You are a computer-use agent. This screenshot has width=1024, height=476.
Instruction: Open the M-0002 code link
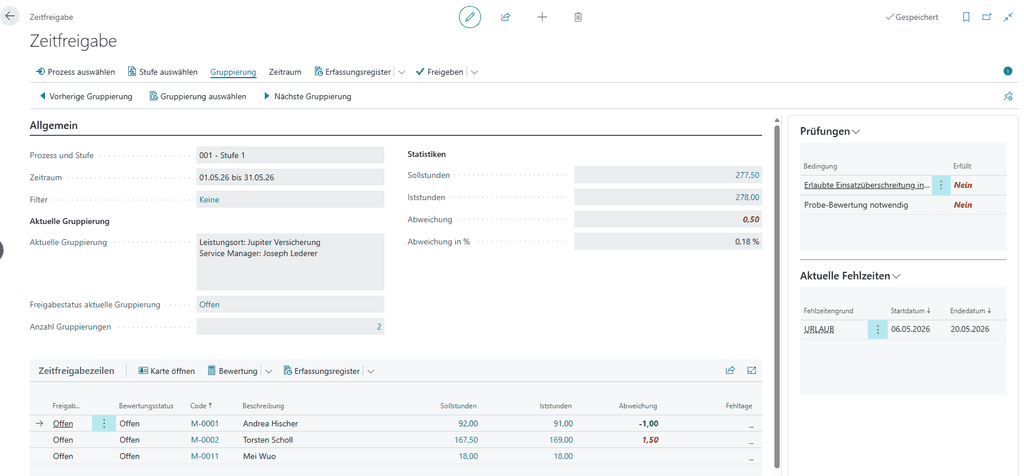tap(205, 440)
